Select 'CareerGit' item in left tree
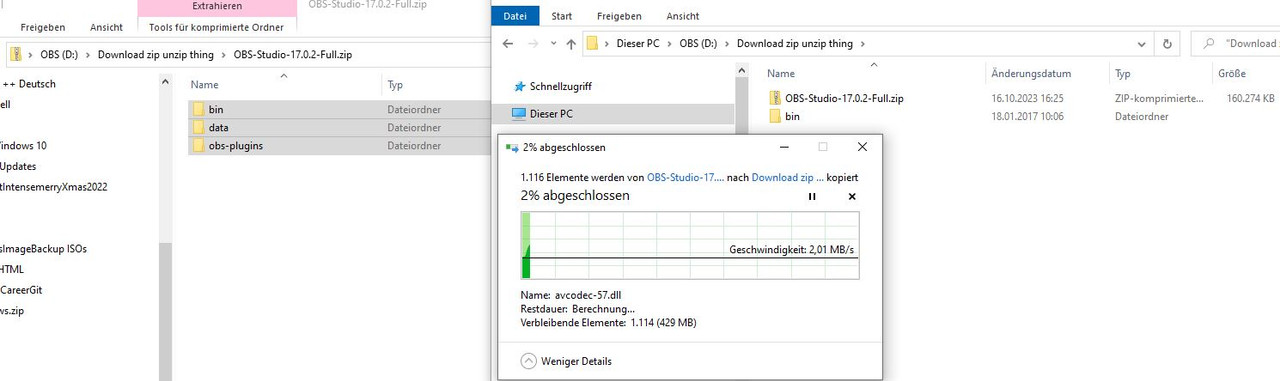This screenshot has width=1280, height=381. [21, 290]
